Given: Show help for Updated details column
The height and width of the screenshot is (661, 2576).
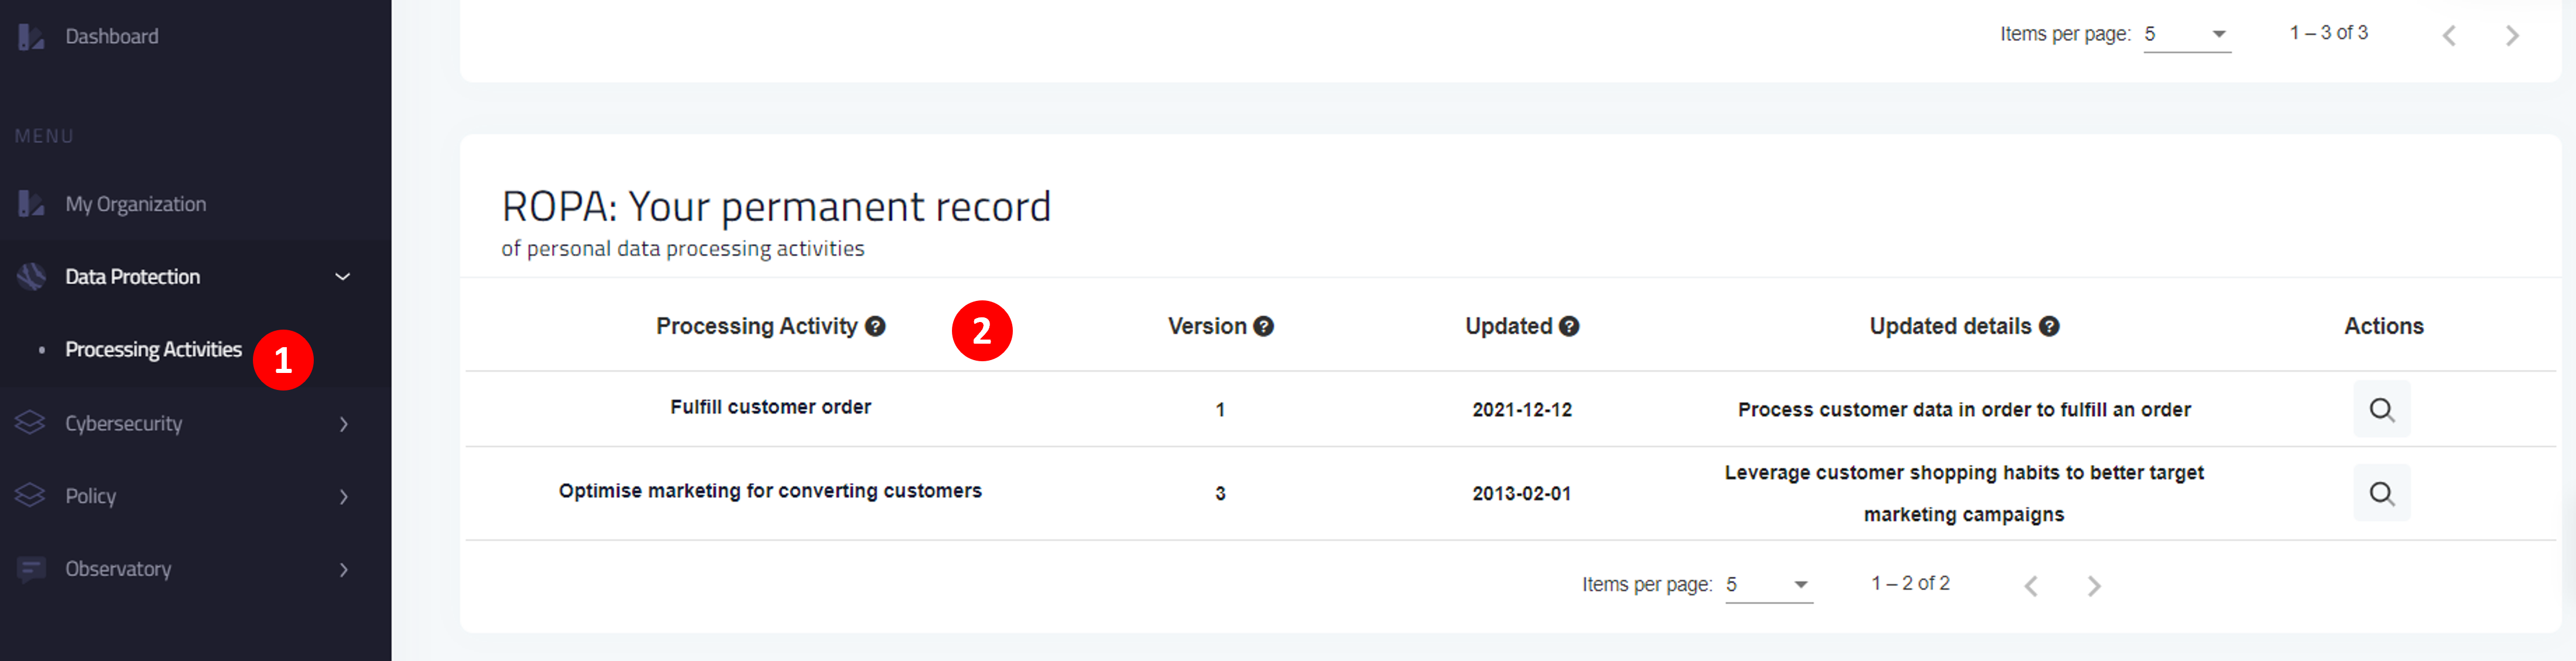Looking at the screenshot, I should click(x=2049, y=326).
